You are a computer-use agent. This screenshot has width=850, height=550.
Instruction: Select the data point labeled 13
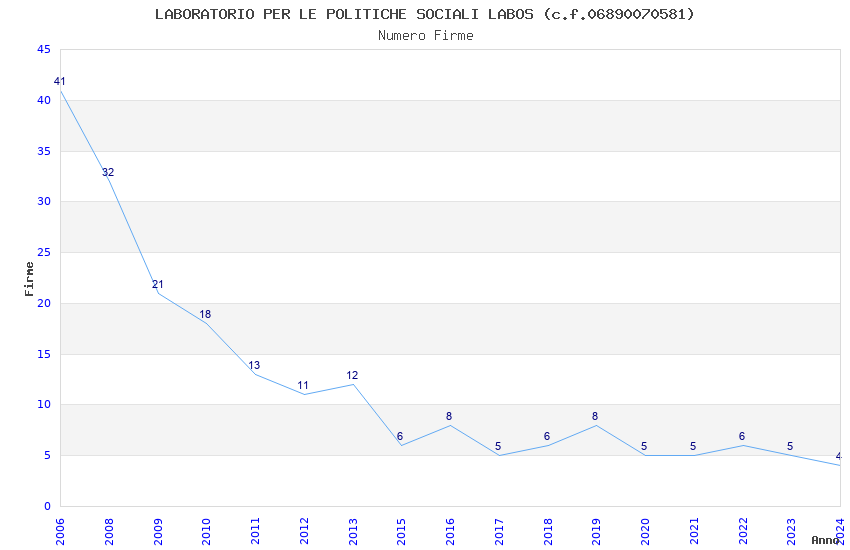tap(254, 365)
